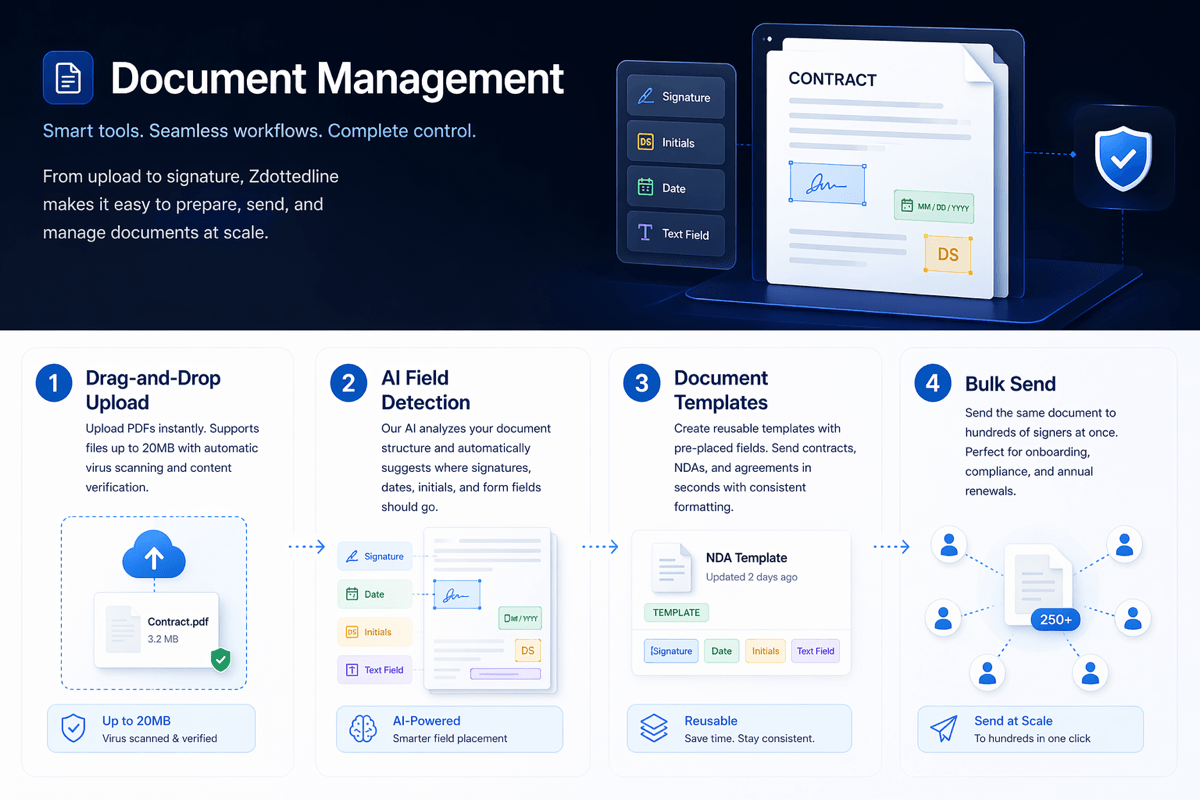Click the Document Templates heading
1200x800 pixels.
click(721, 390)
